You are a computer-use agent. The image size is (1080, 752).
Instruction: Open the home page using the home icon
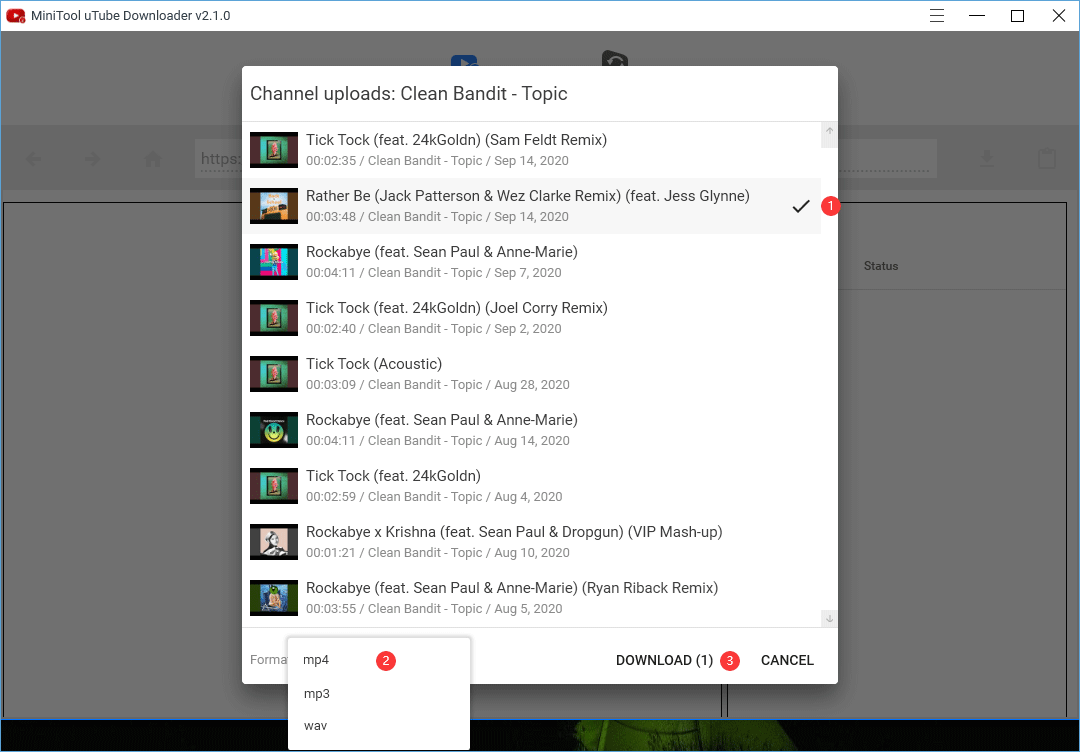[151, 158]
